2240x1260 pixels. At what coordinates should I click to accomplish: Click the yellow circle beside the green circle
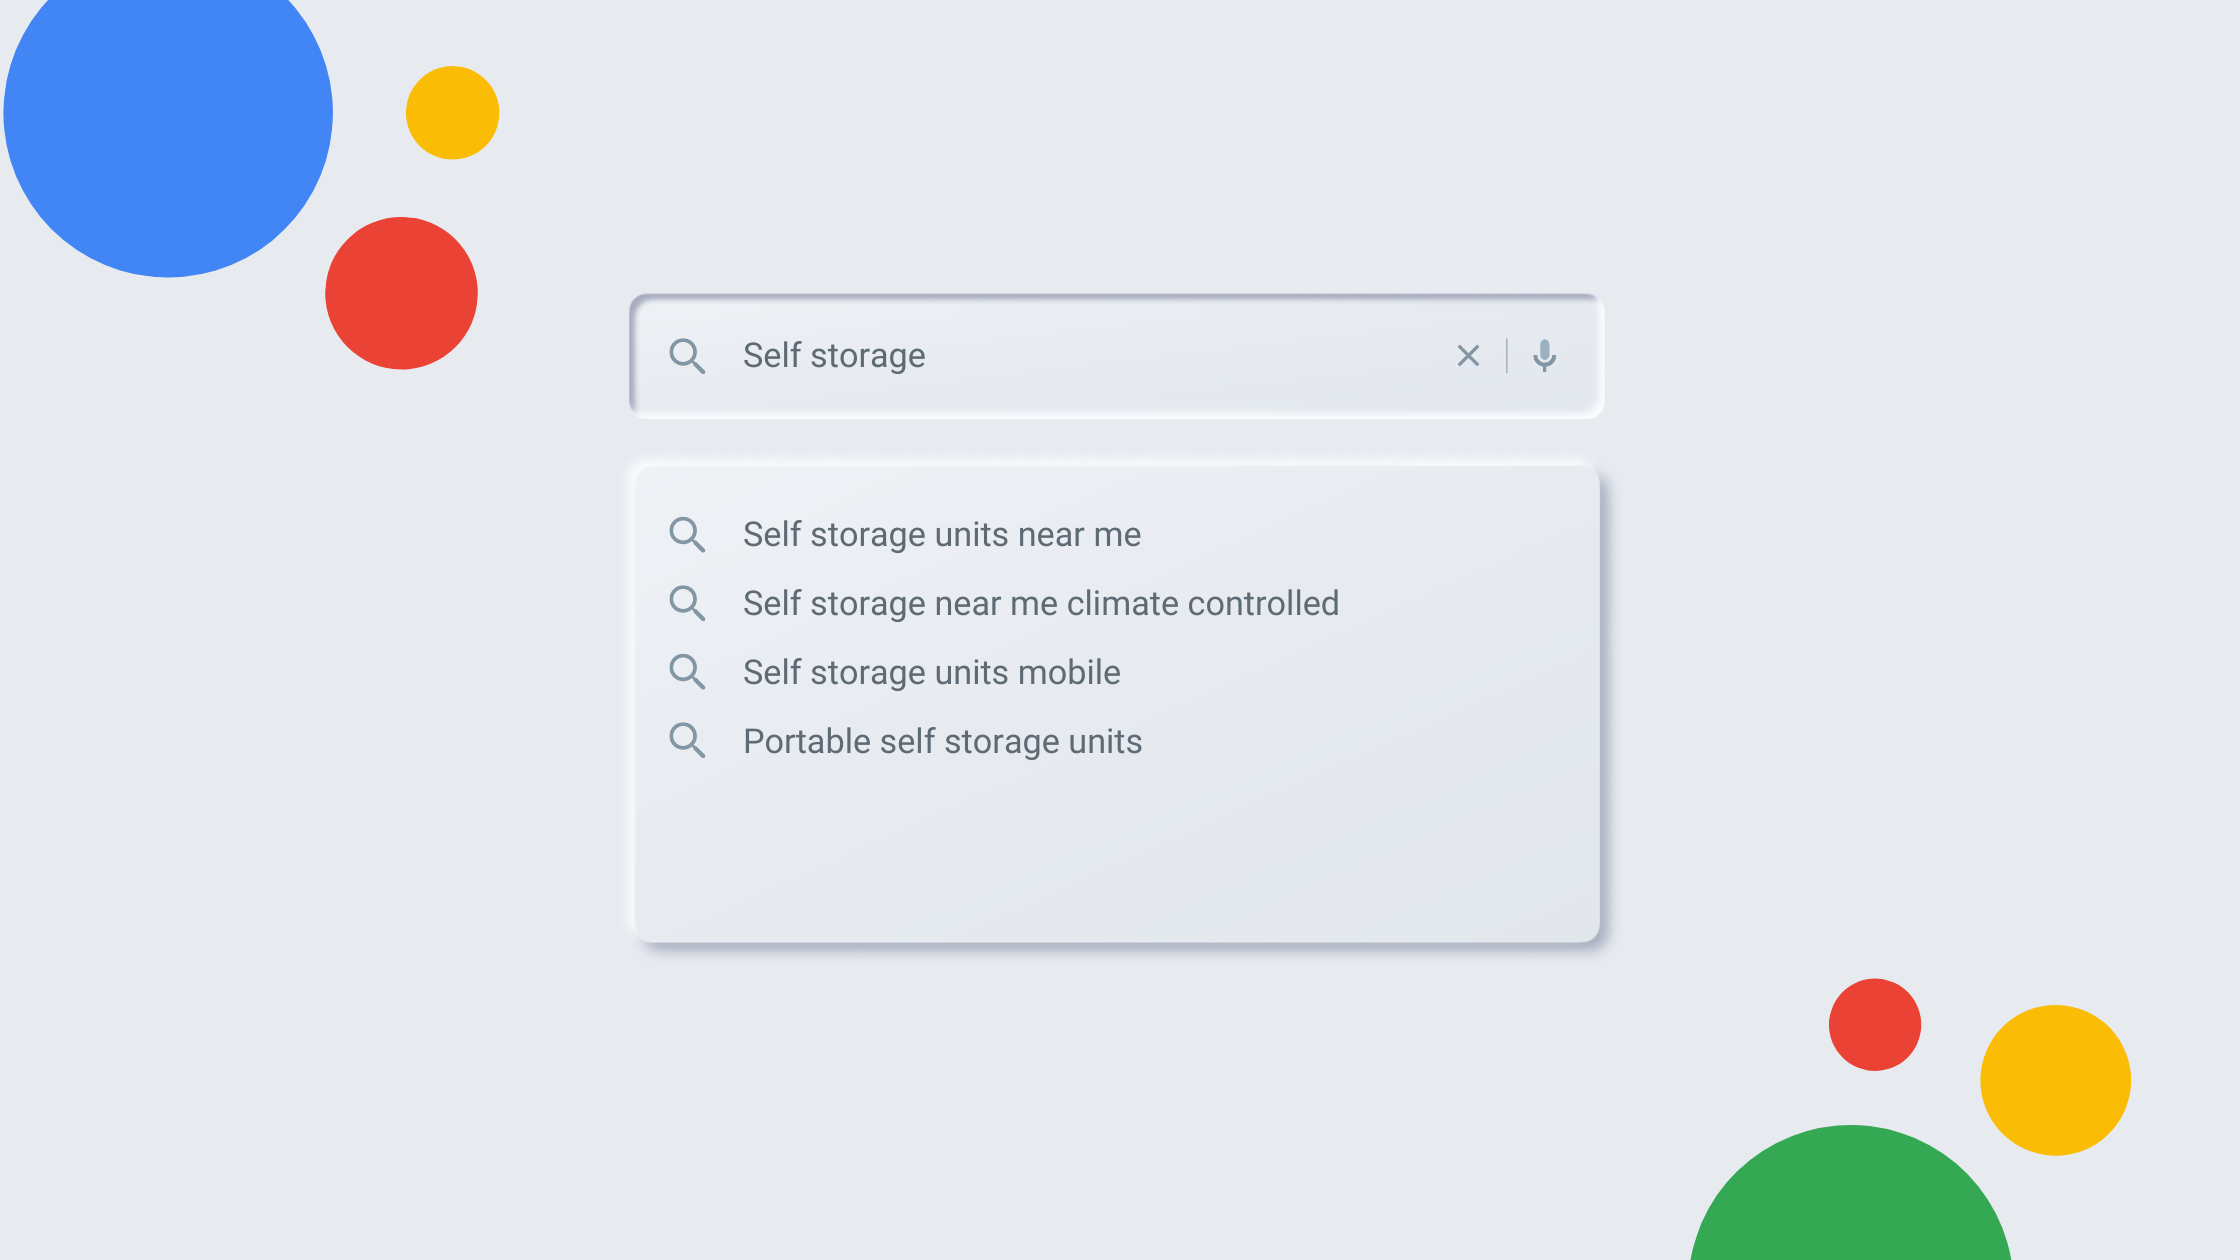[x=2055, y=1080]
